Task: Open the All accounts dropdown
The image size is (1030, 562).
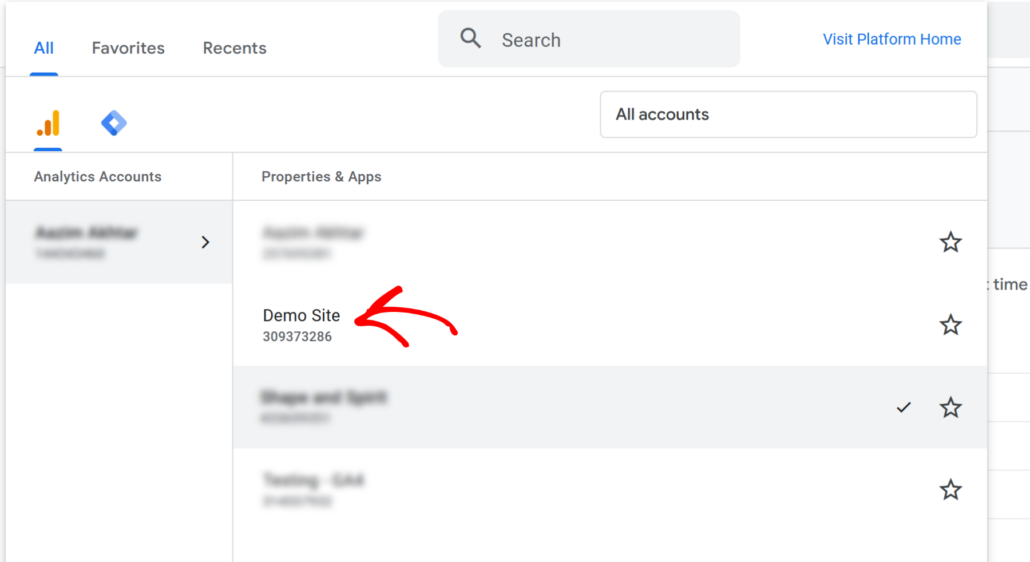Action: click(x=788, y=114)
